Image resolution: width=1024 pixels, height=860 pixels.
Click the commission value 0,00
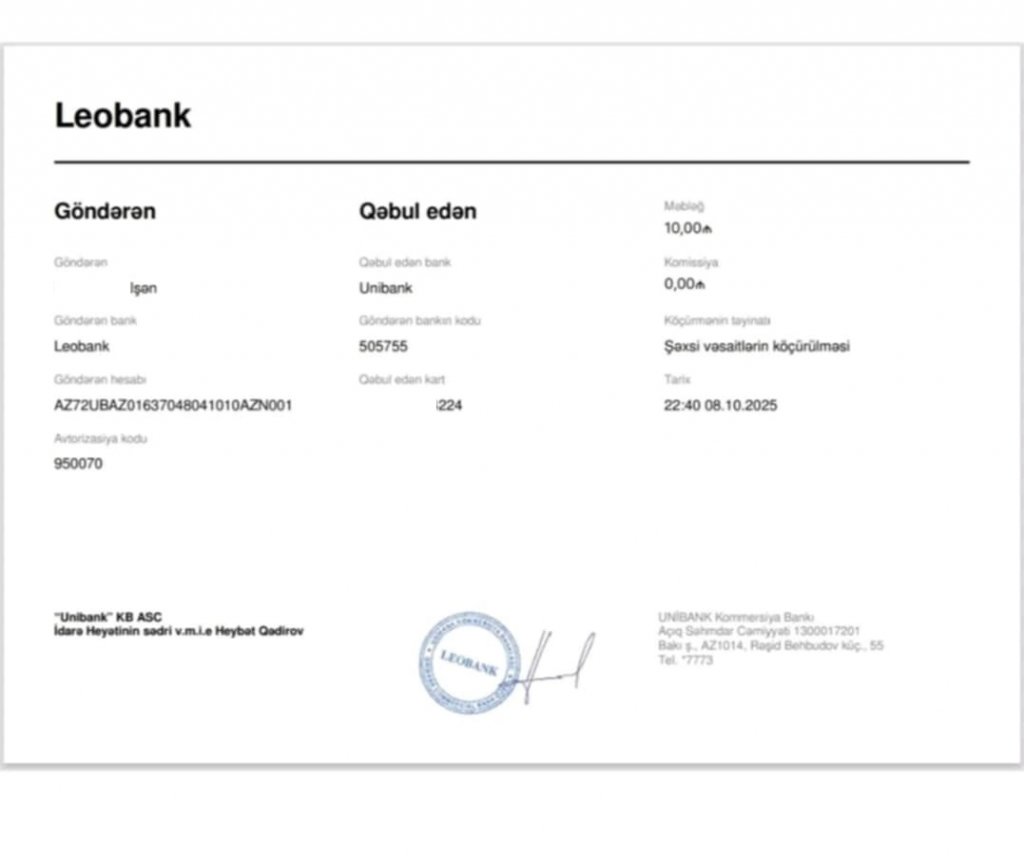(684, 284)
